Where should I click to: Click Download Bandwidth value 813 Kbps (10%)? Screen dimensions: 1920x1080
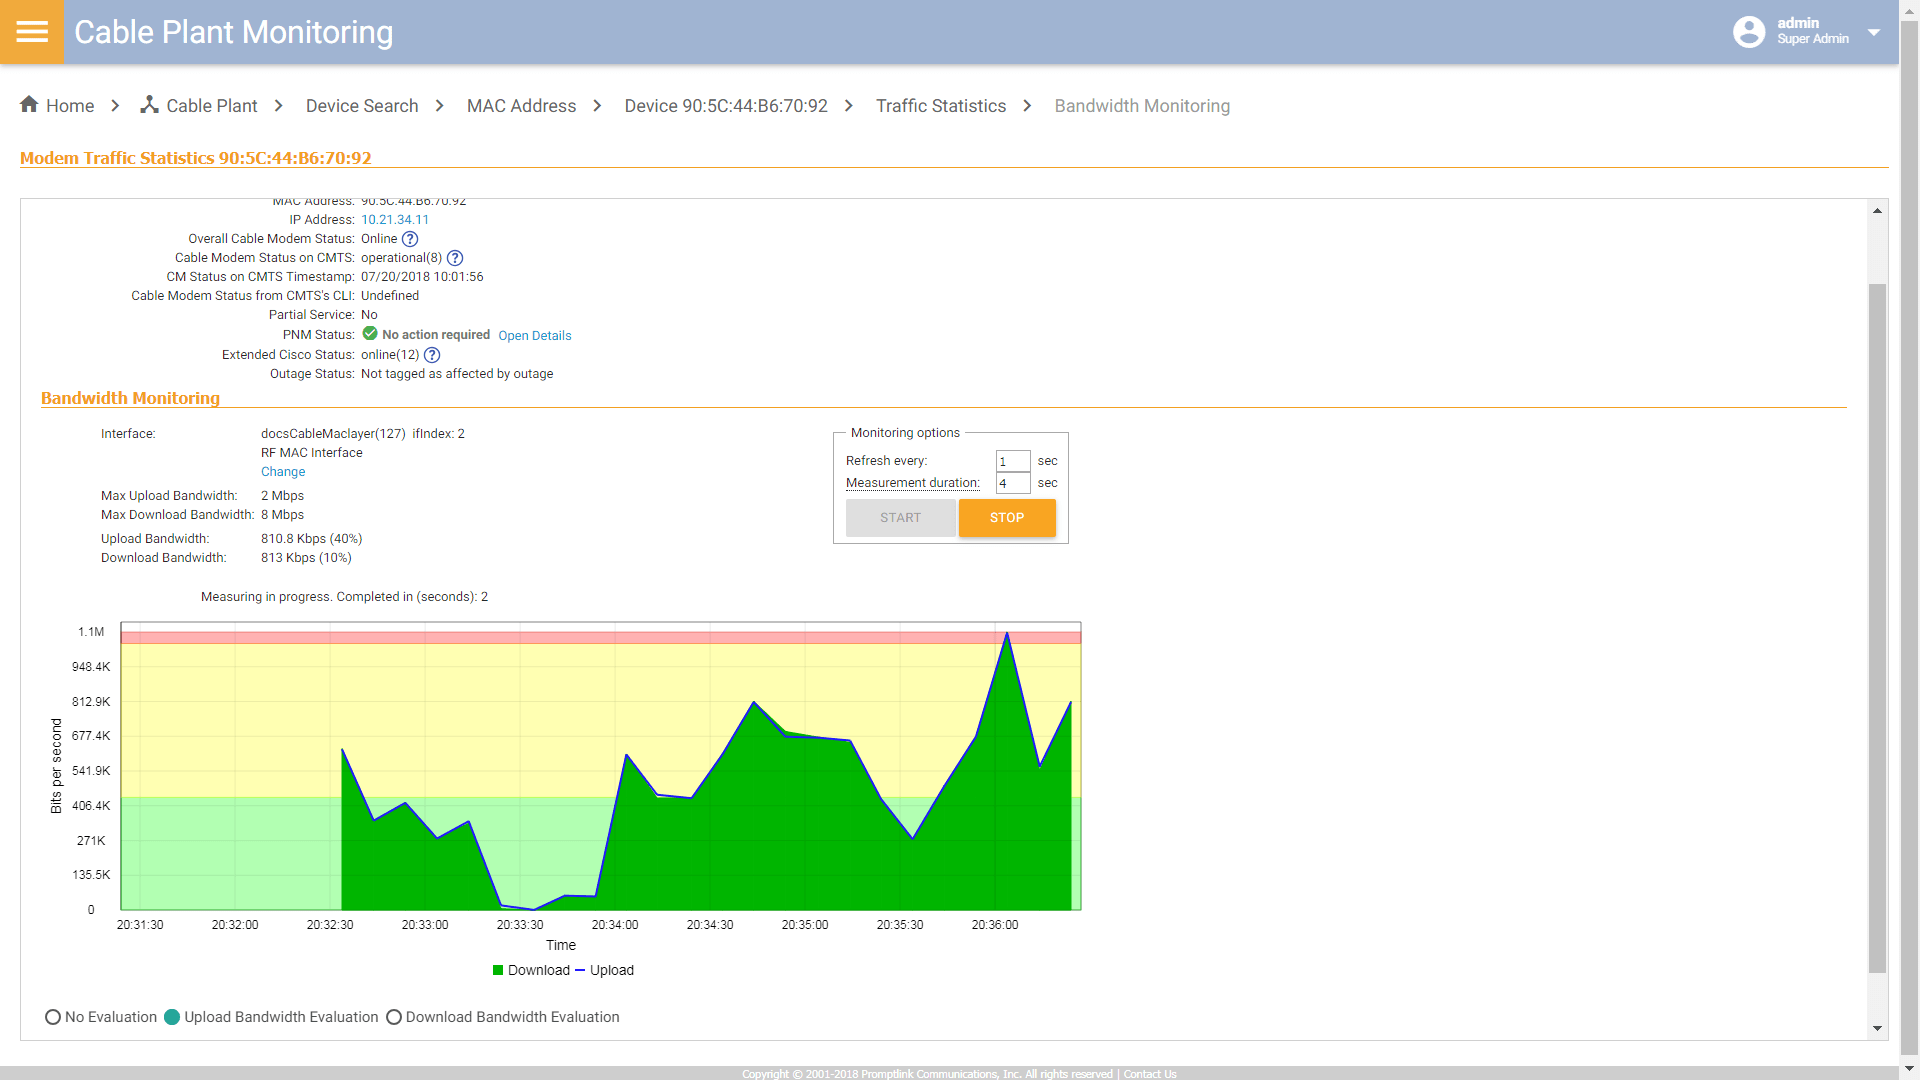point(306,558)
